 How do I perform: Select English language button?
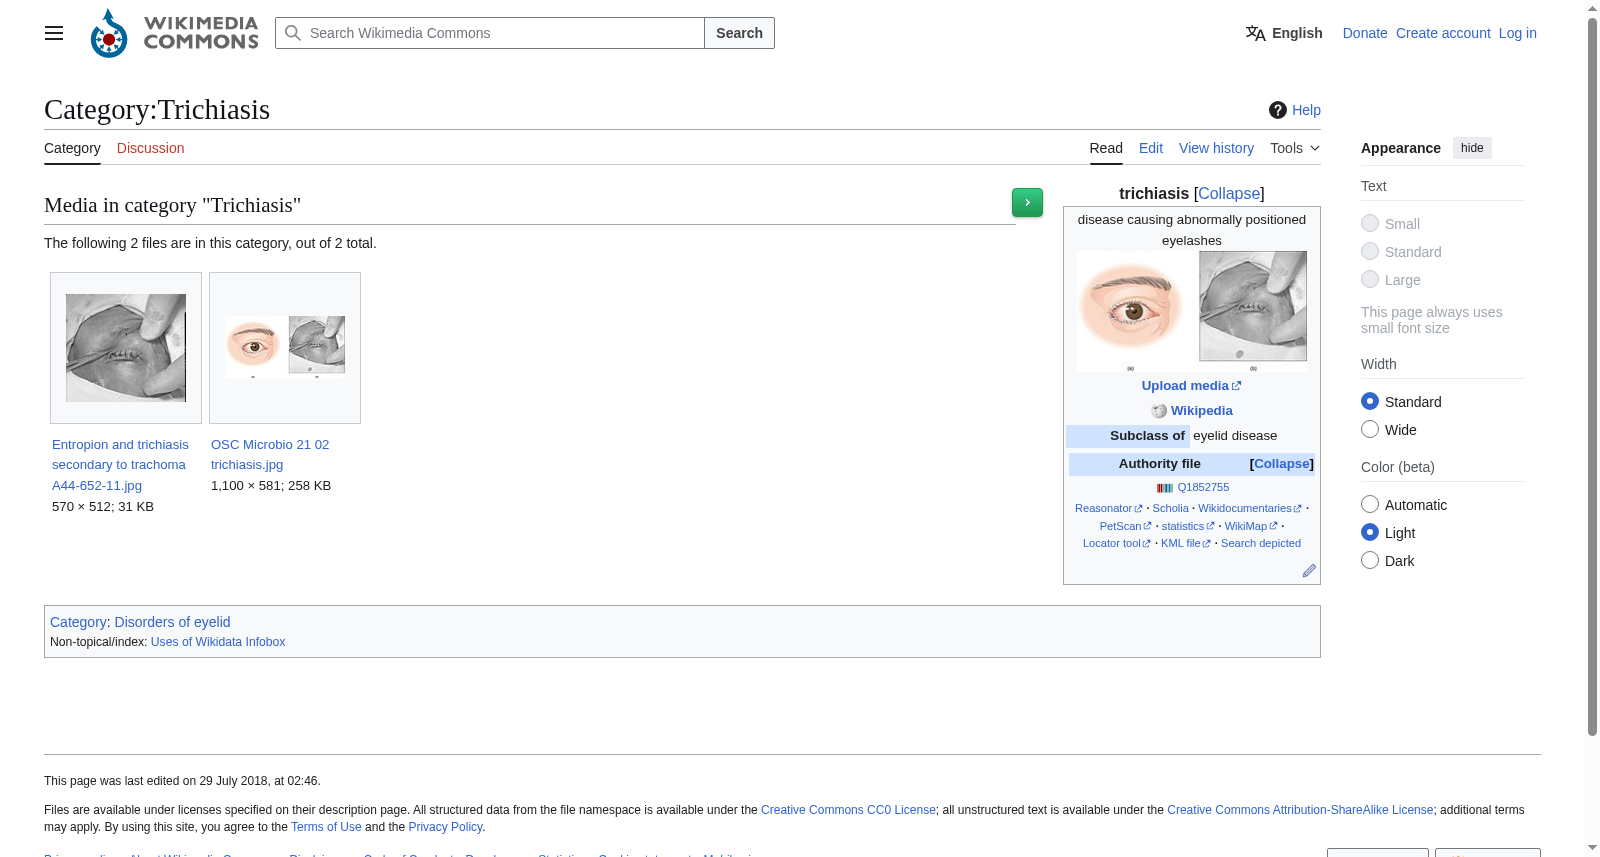click(x=1284, y=33)
